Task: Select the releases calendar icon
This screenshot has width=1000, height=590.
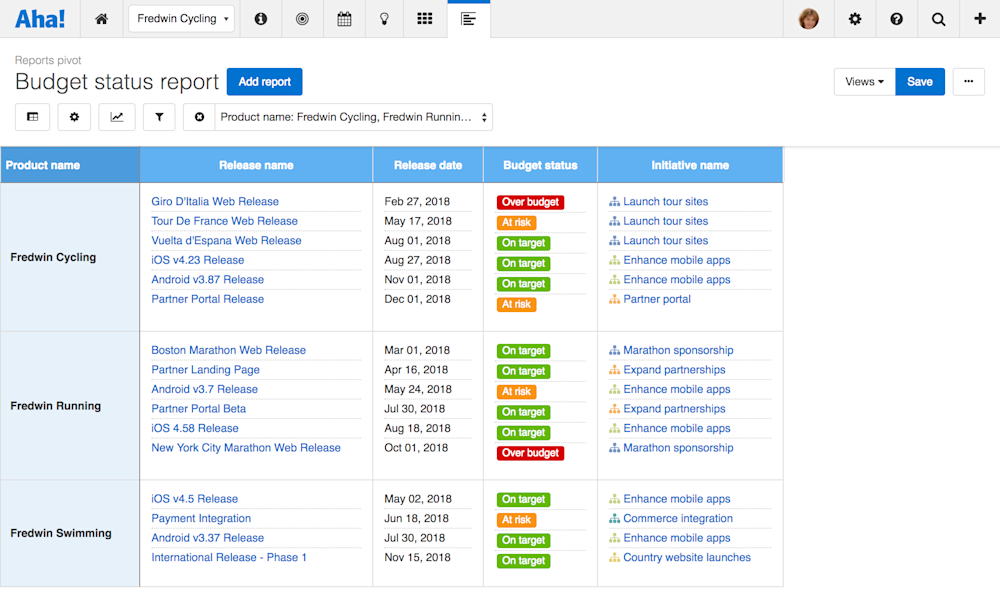Action: tap(344, 18)
